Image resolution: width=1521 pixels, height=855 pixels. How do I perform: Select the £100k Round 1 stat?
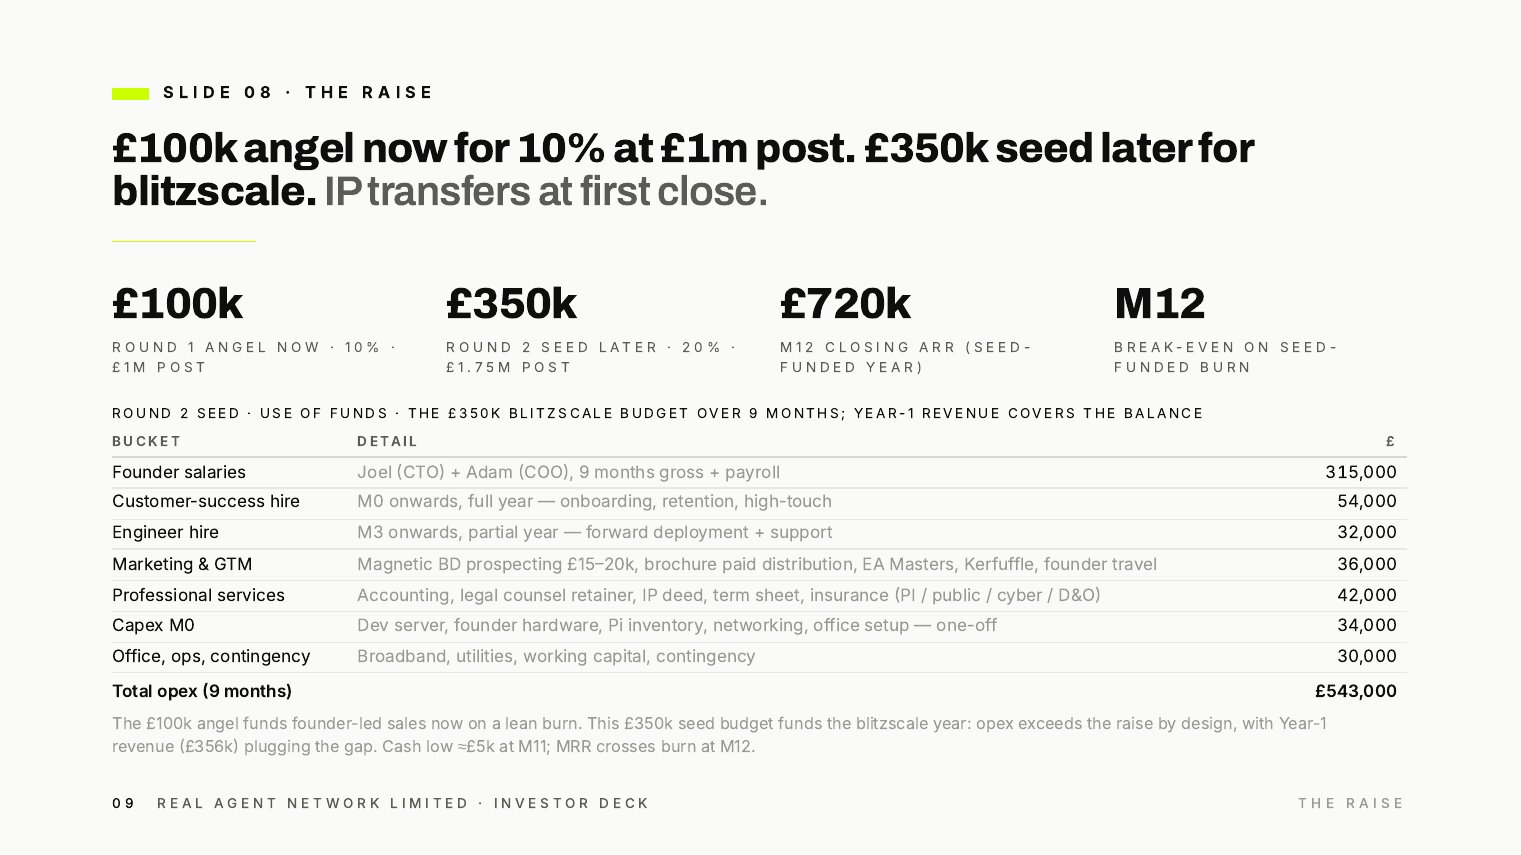pos(177,303)
